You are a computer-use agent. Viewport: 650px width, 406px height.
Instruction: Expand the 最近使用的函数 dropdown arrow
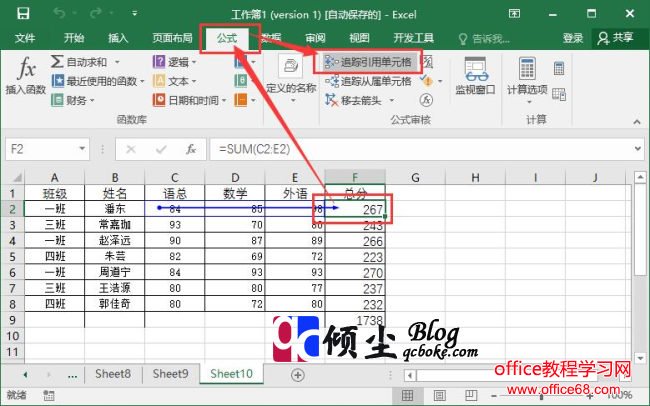tap(142, 81)
